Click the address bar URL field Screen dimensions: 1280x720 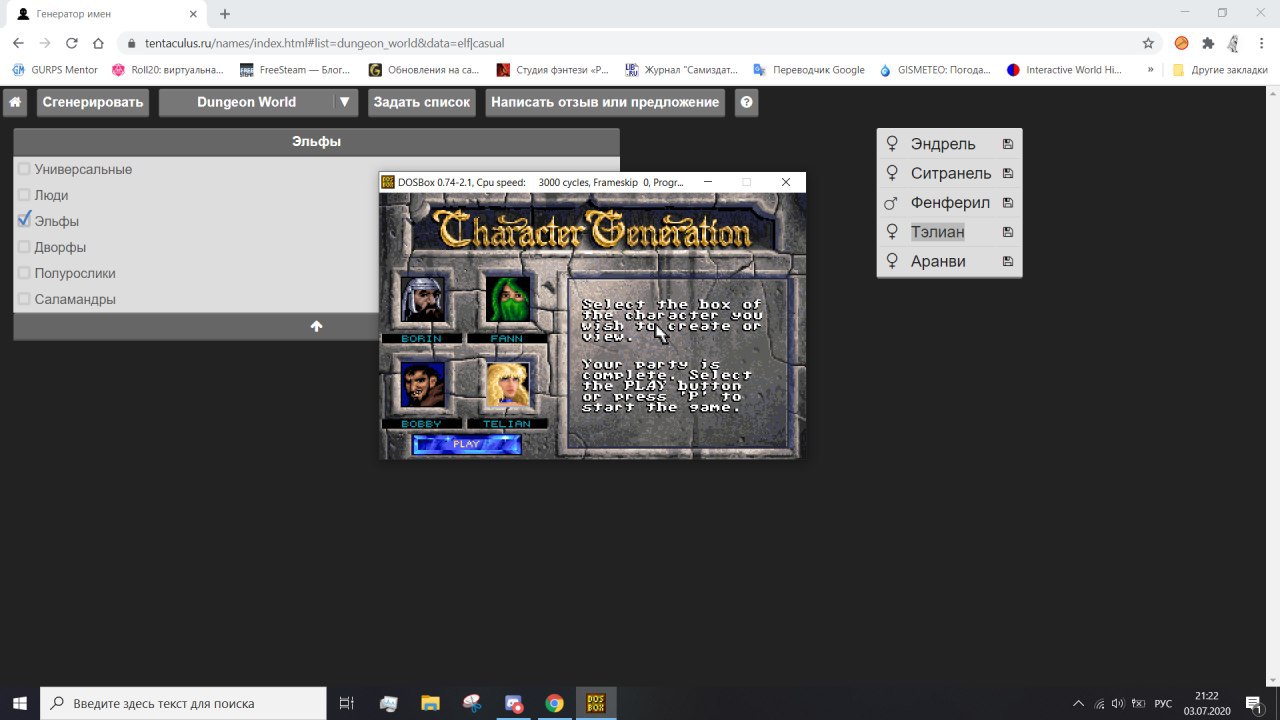tap(640, 43)
